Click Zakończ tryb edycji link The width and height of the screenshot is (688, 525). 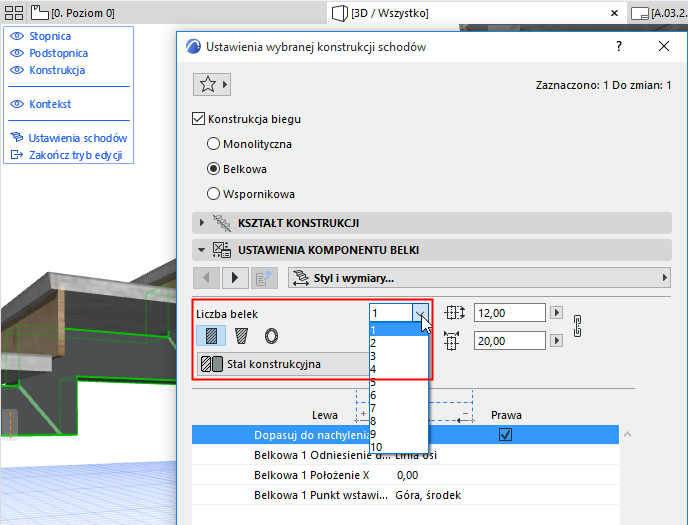pos(75,155)
